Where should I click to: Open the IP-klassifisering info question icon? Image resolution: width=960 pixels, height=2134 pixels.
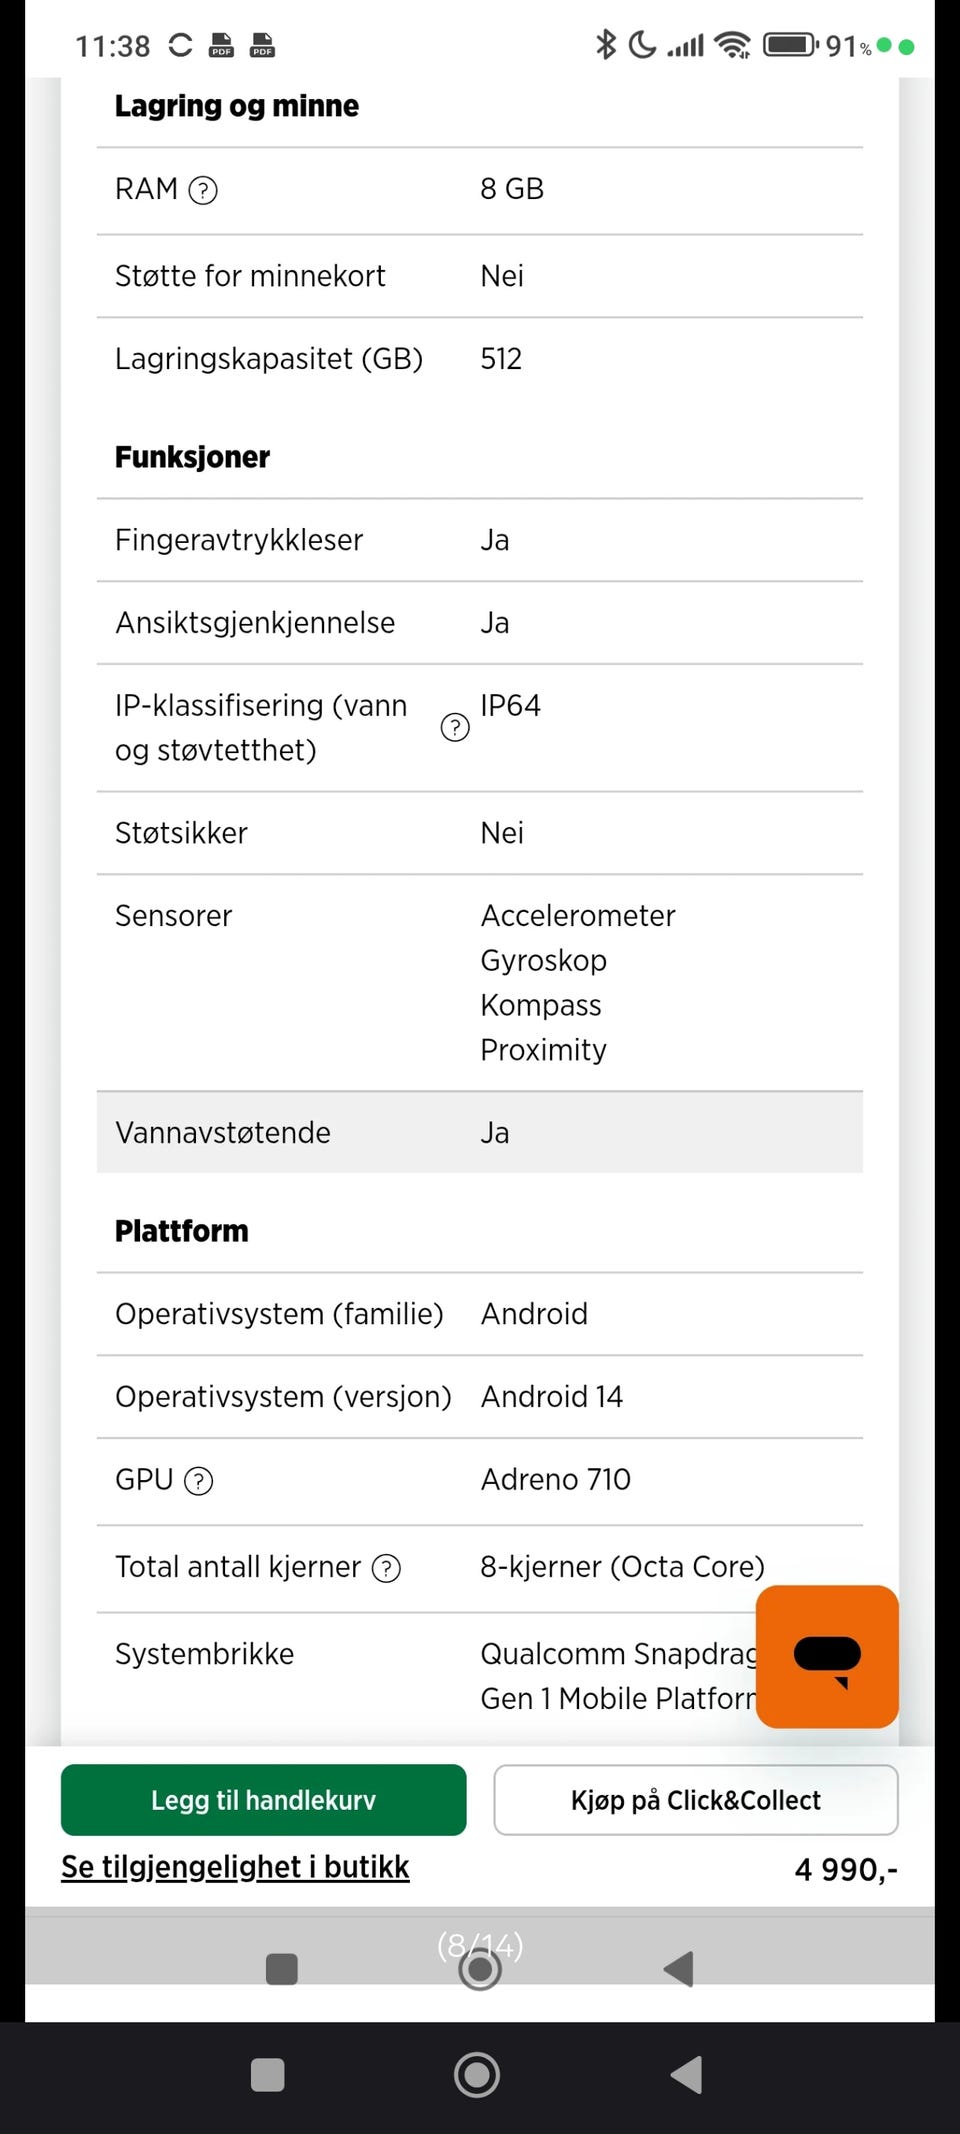[455, 728]
